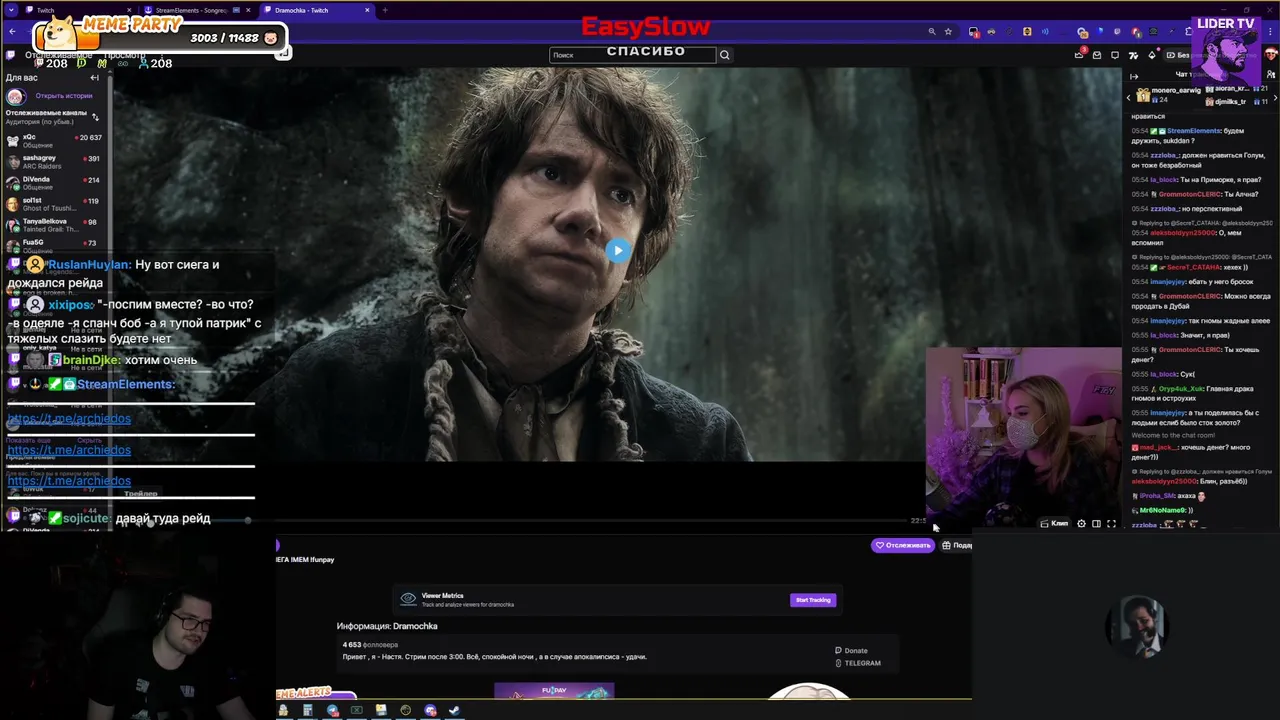Open the browser extensions puzzle icon
1280x720 pixels.
click(1189, 32)
